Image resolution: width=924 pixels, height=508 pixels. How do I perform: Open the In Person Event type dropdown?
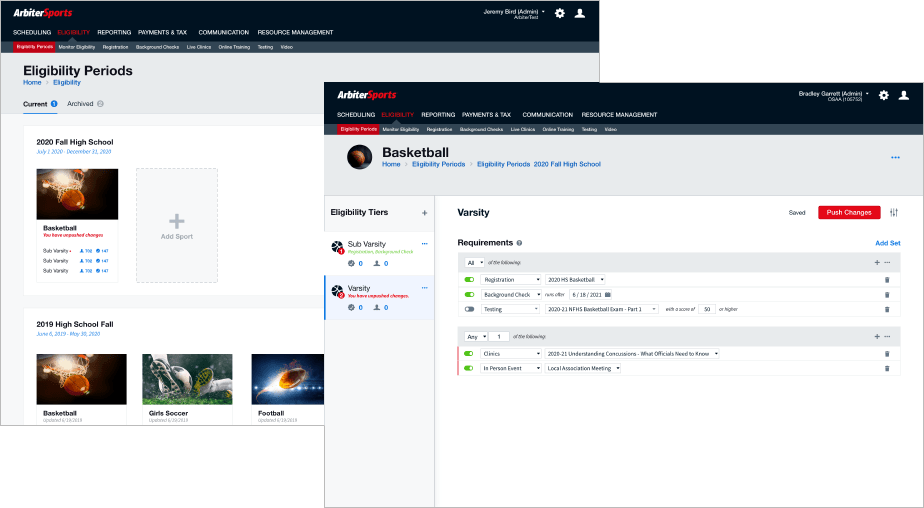click(511, 368)
